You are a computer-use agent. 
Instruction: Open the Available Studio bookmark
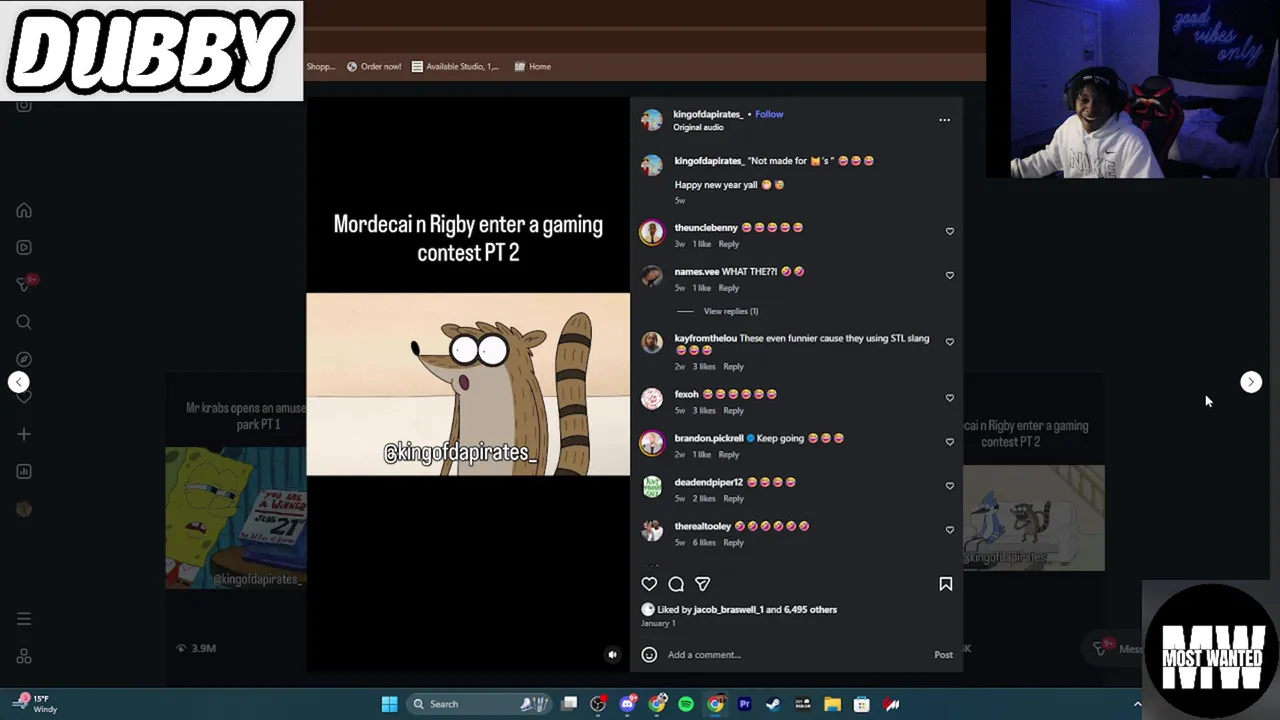pos(455,67)
